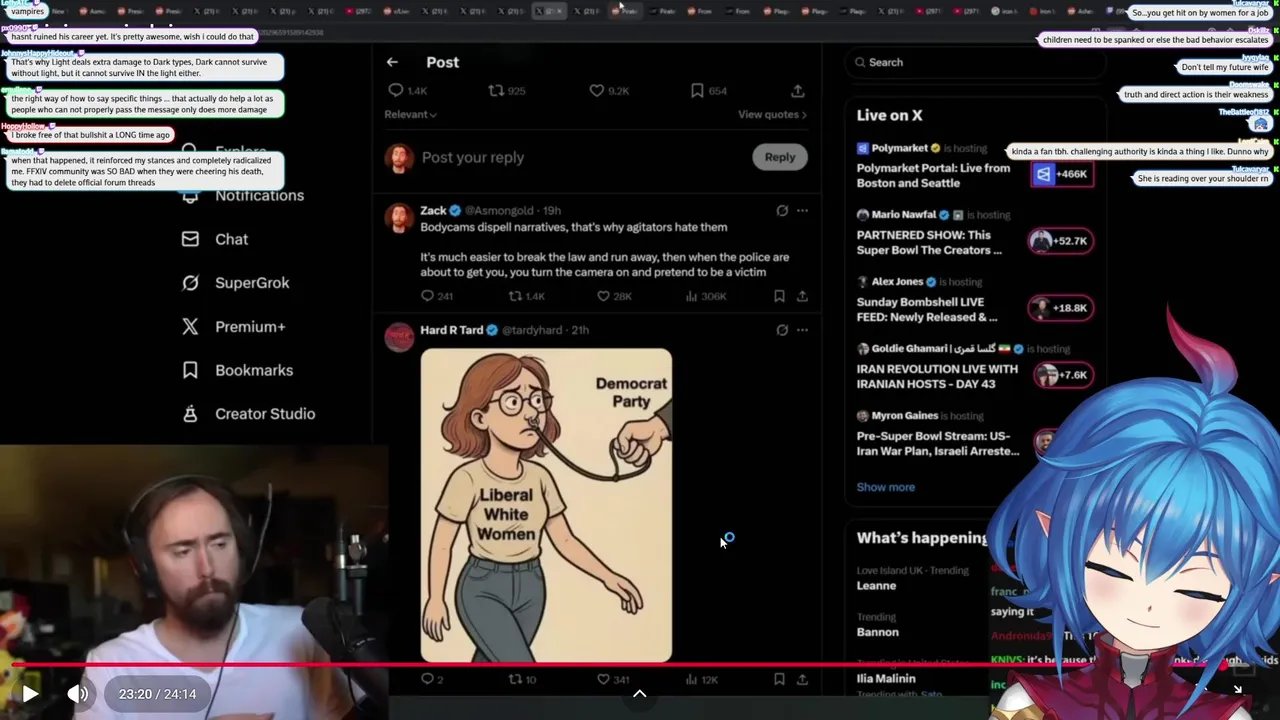Click the +7.6K listener badge
Screen dimensions: 1280x720
pos(1061,375)
